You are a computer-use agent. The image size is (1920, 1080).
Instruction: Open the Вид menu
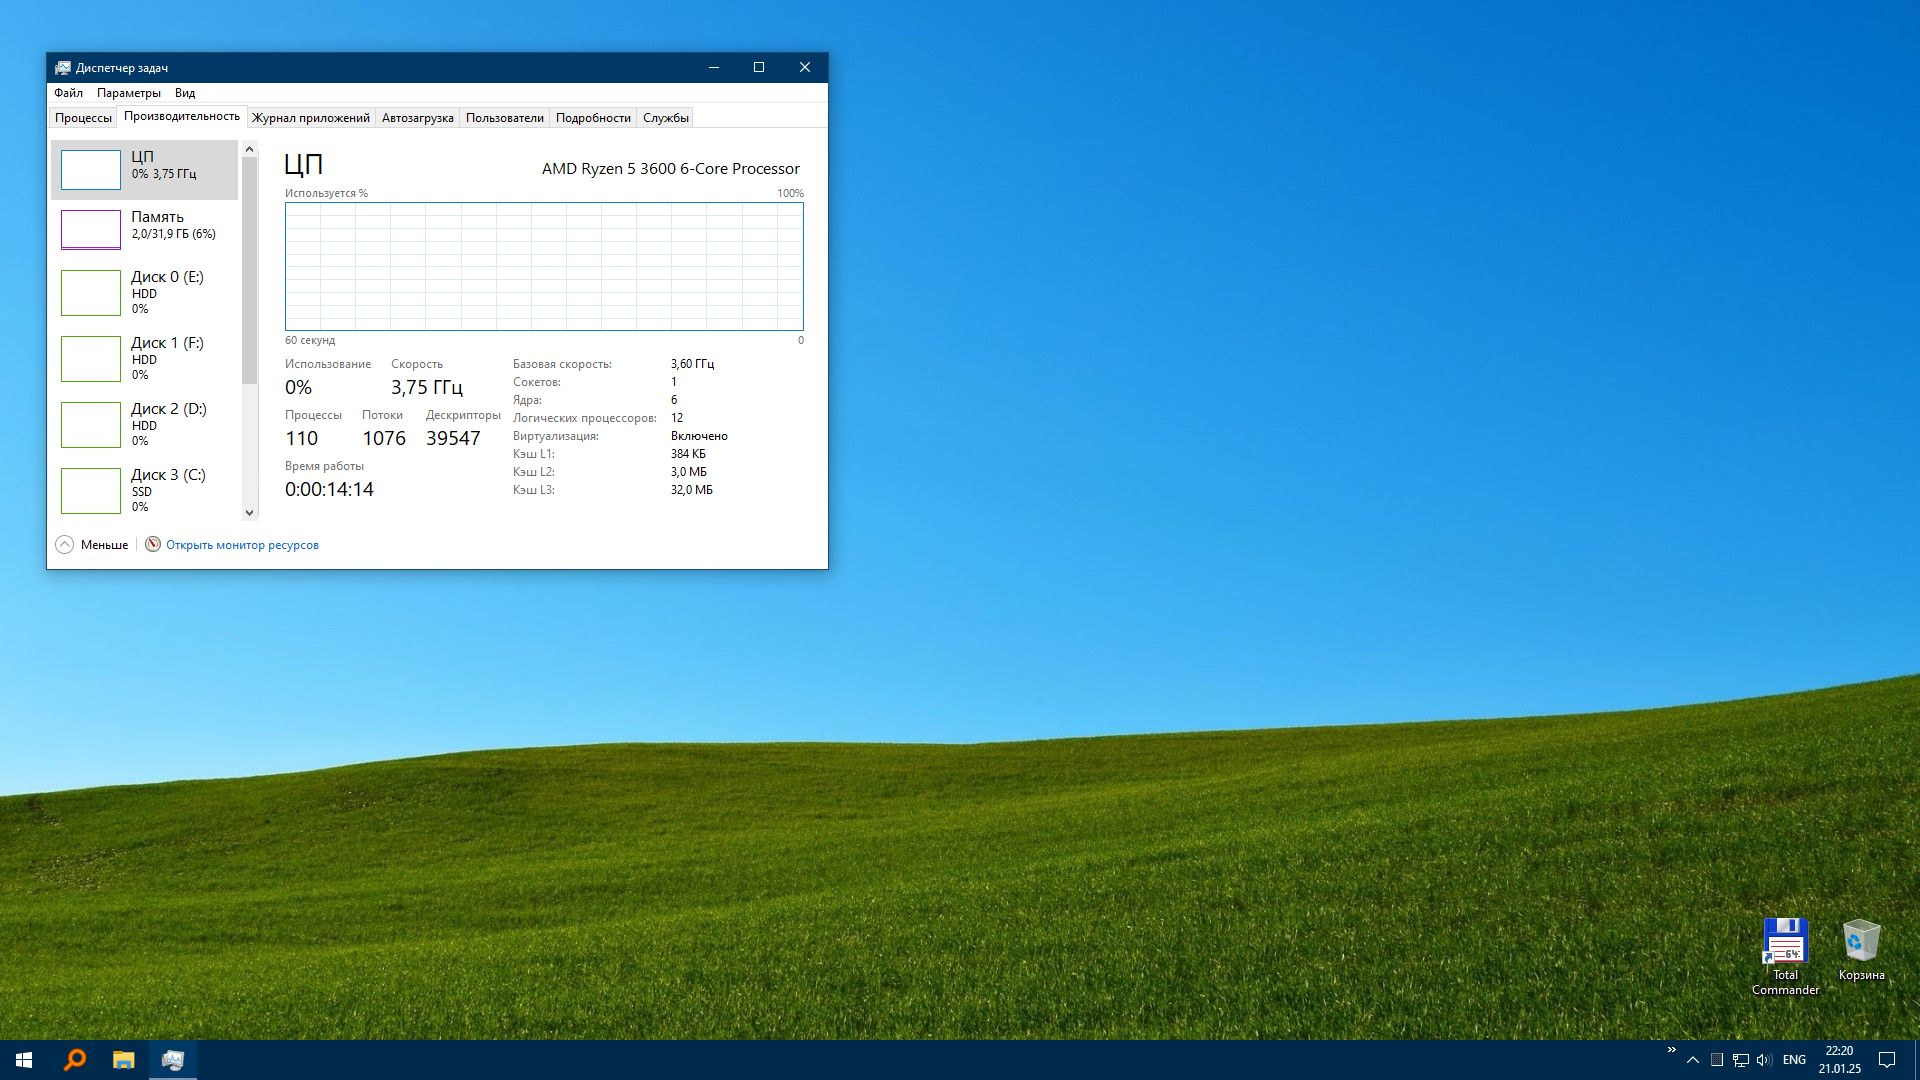[185, 93]
